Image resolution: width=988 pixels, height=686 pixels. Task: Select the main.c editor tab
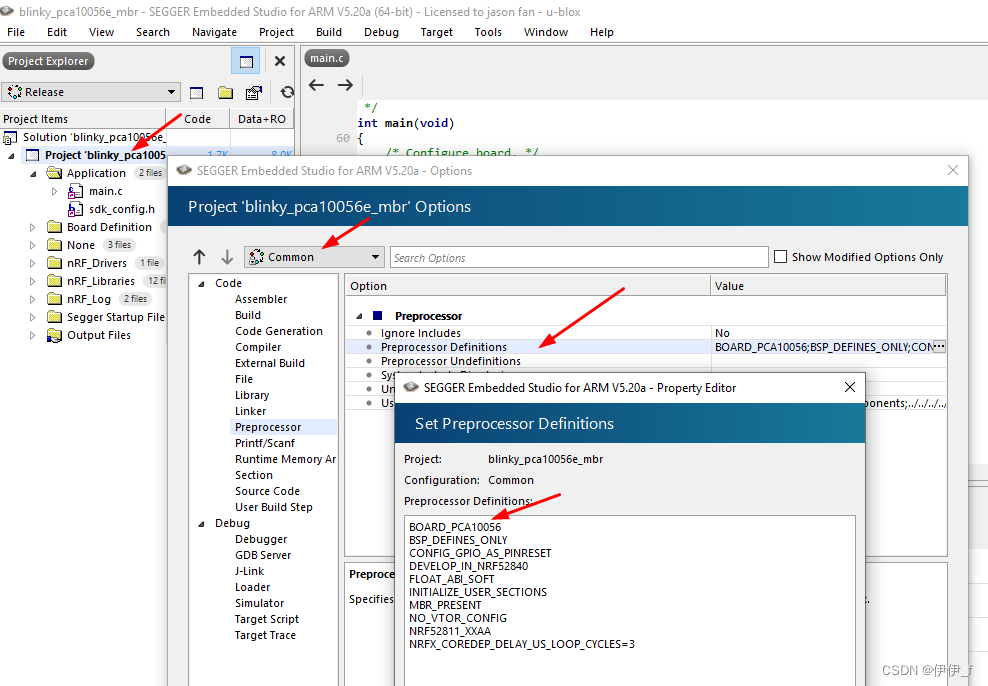pyautogui.click(x=326, y=58)
